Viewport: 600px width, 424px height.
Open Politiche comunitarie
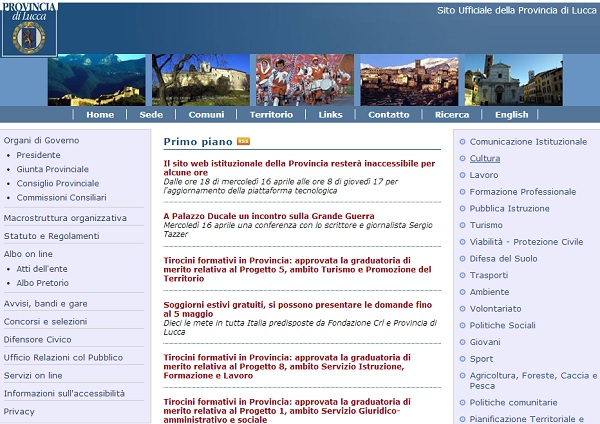[x=513, y=403]
